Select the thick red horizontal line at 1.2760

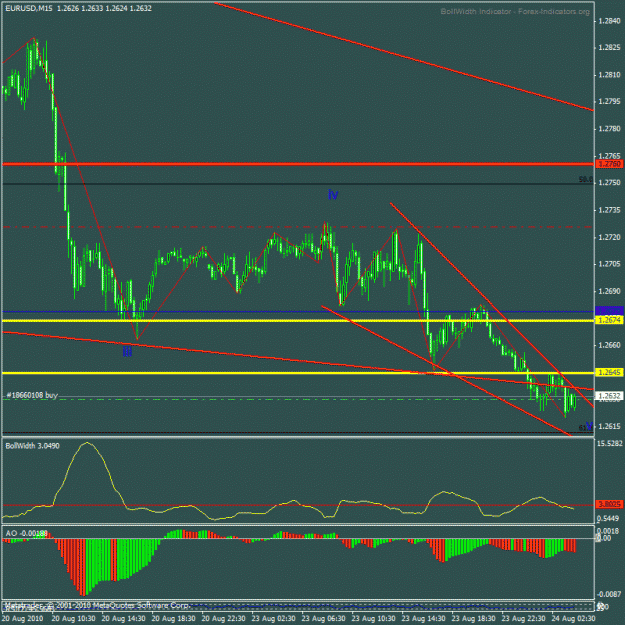point(298,164)
